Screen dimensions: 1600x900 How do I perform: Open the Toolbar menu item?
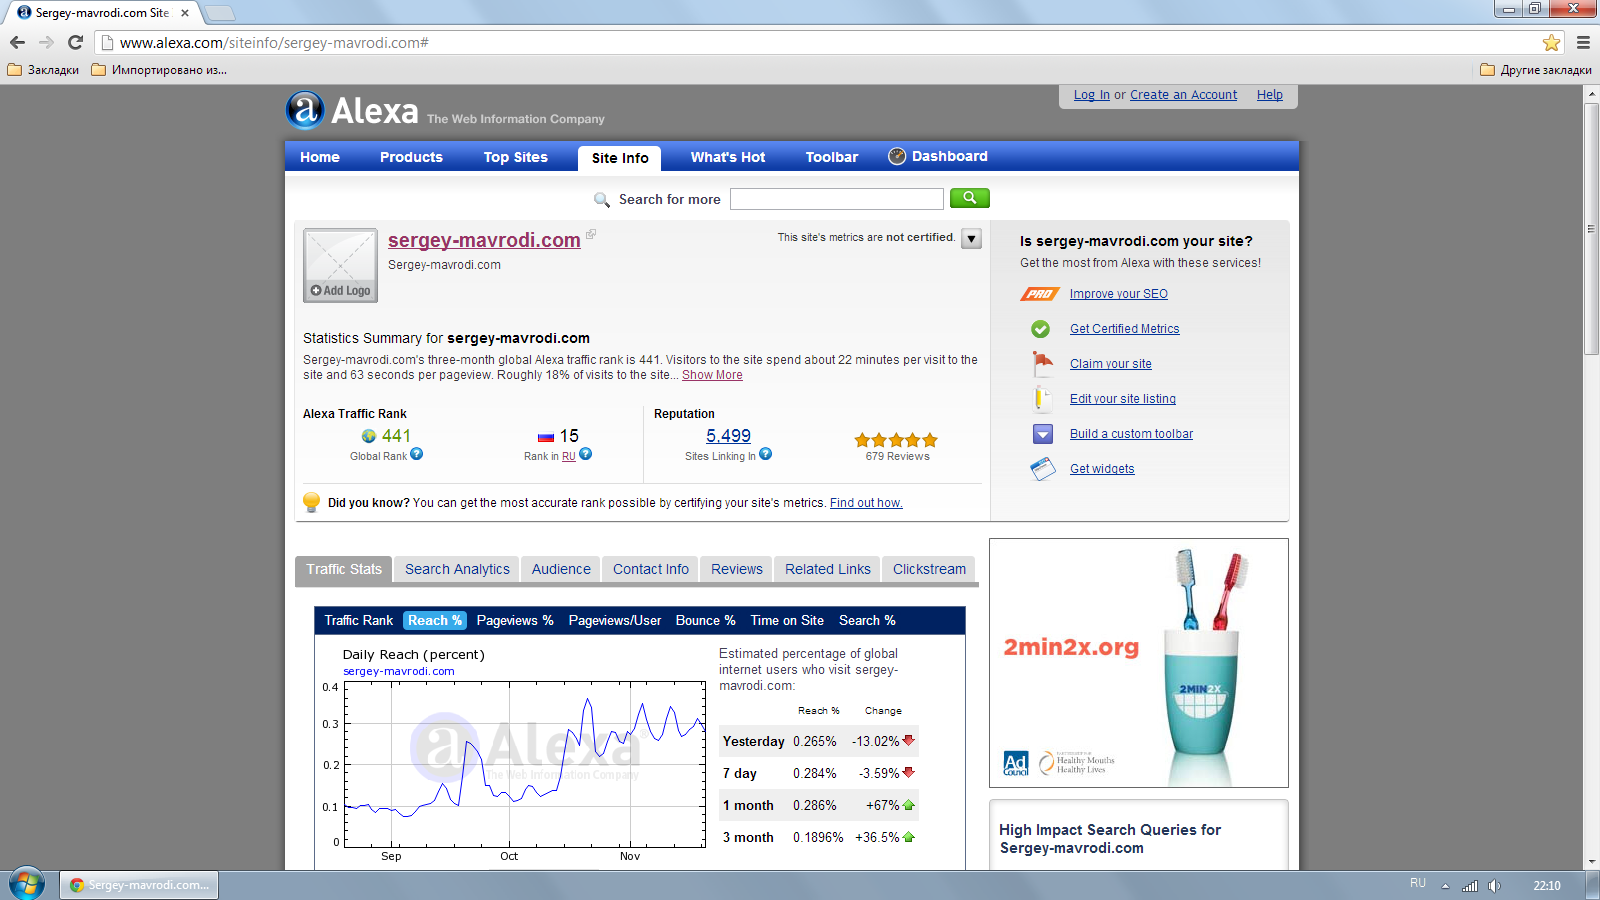click(832, 157)
